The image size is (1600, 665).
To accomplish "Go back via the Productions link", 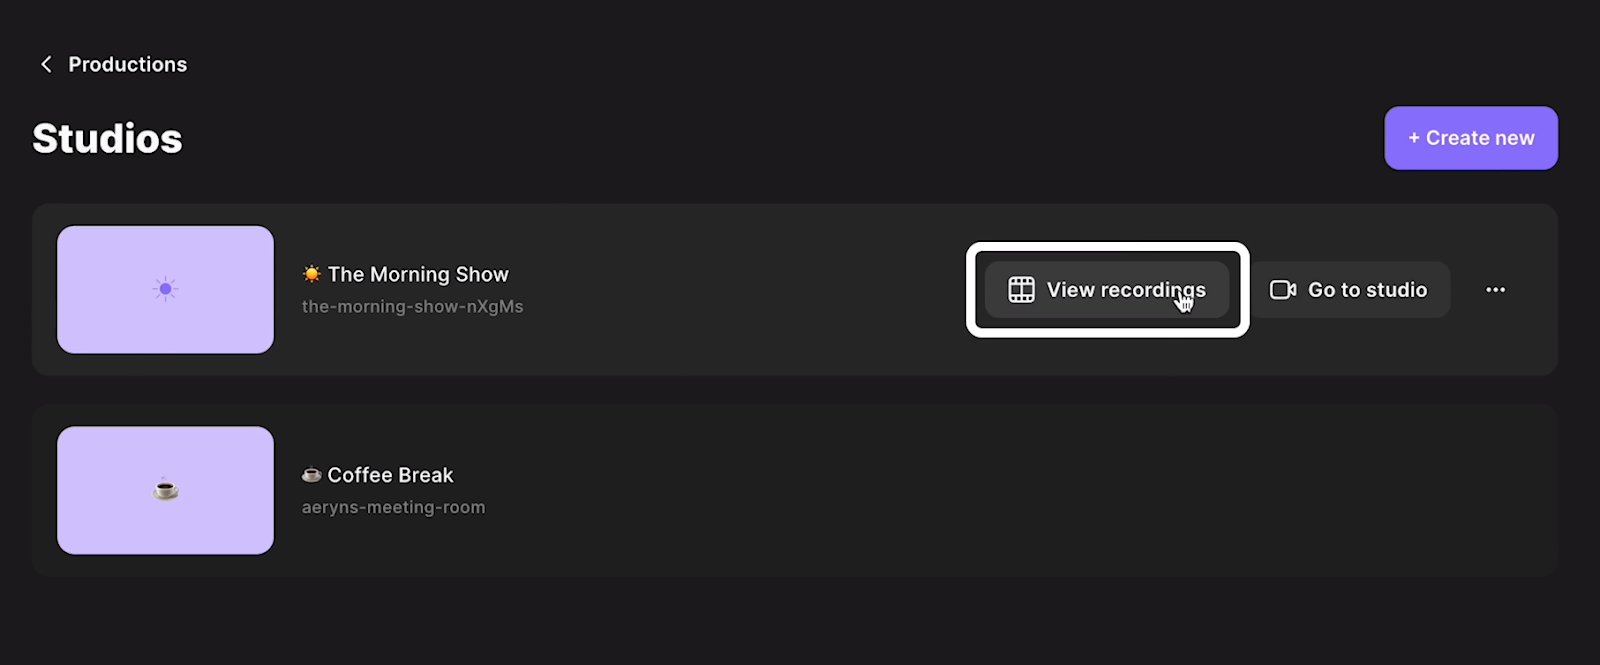I will (127, 64).
